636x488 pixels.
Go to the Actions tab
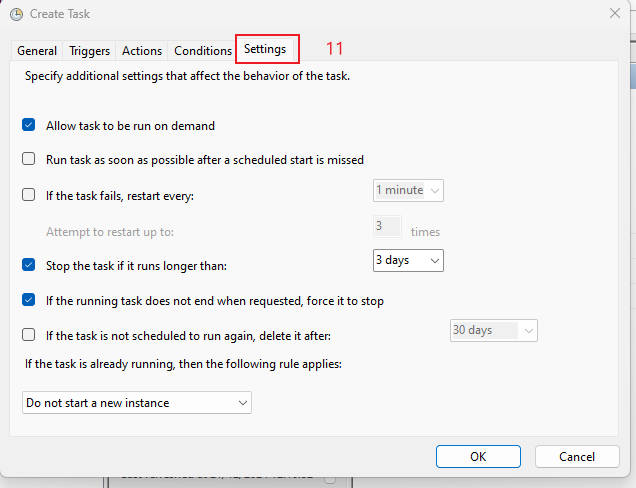point(142,51)
